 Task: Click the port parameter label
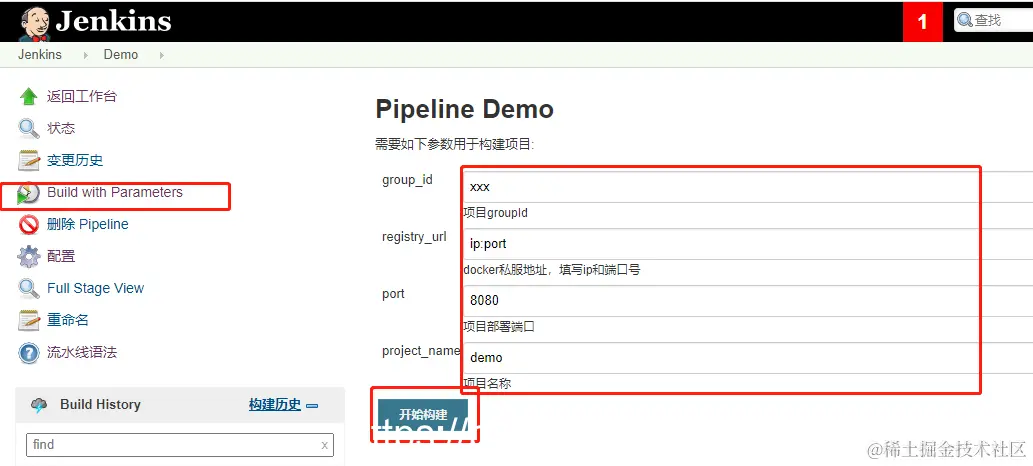(393, 294)
